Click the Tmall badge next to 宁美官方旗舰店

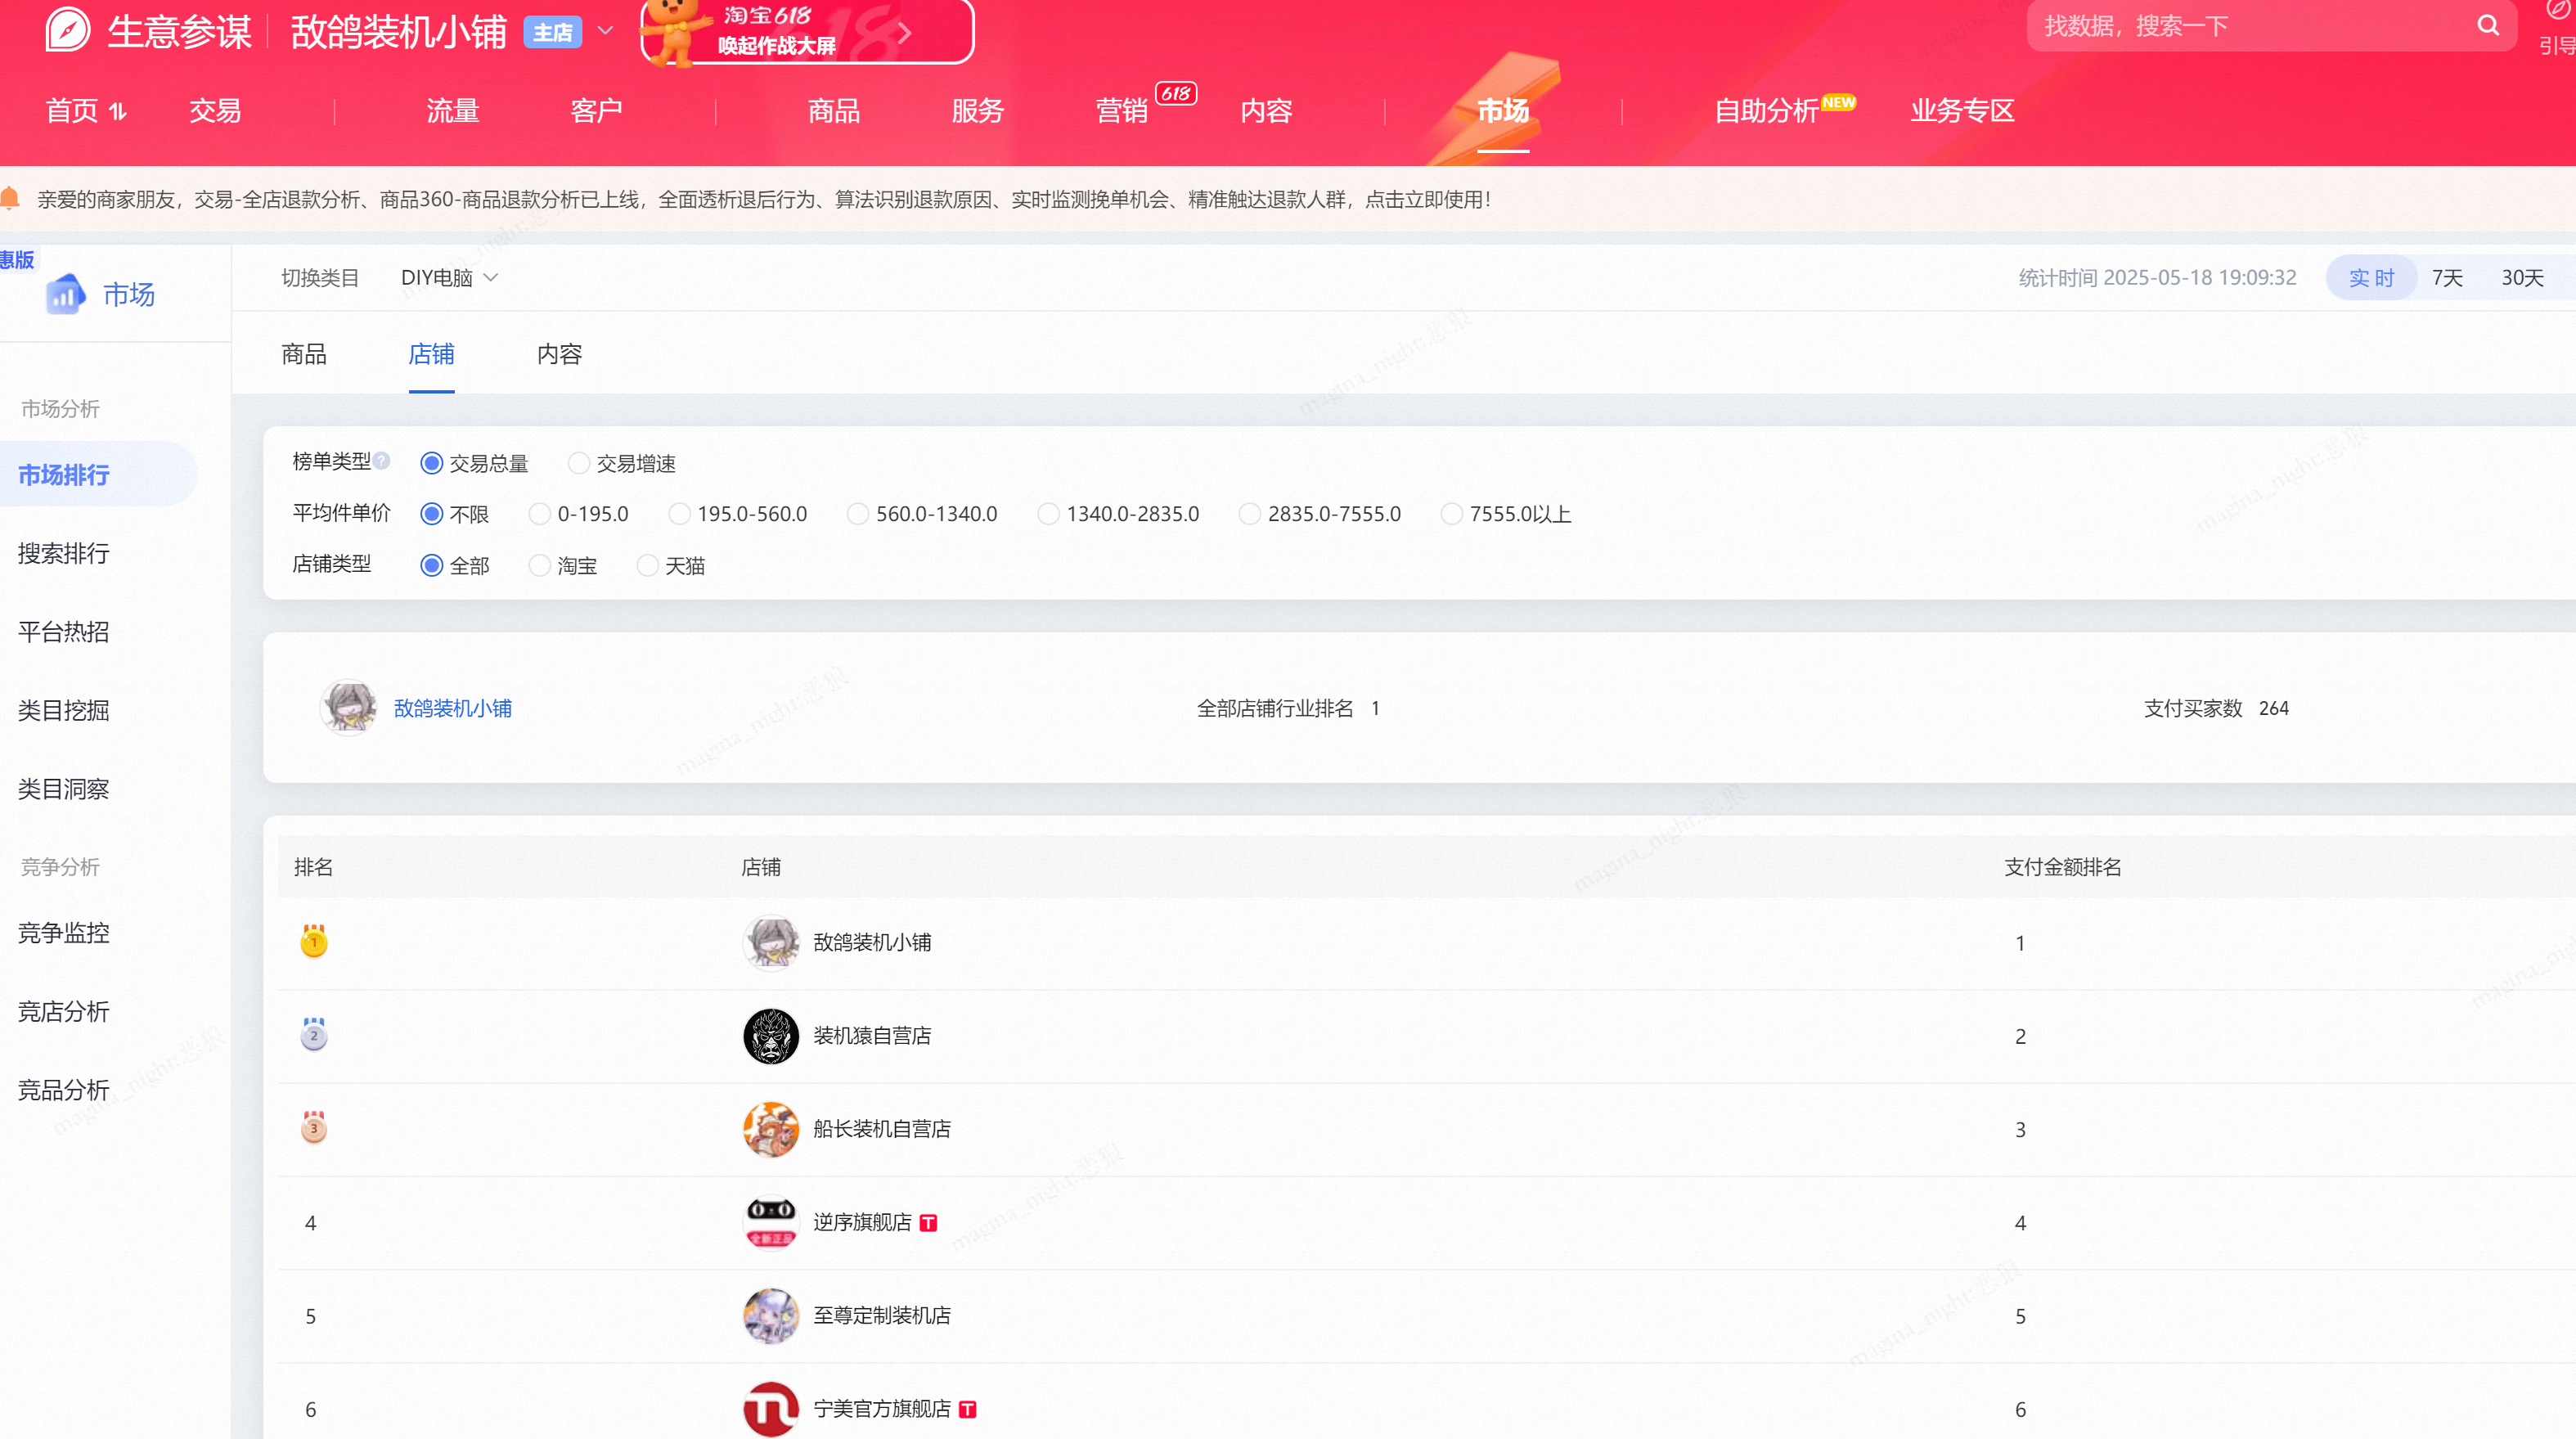coord(967,1409)
